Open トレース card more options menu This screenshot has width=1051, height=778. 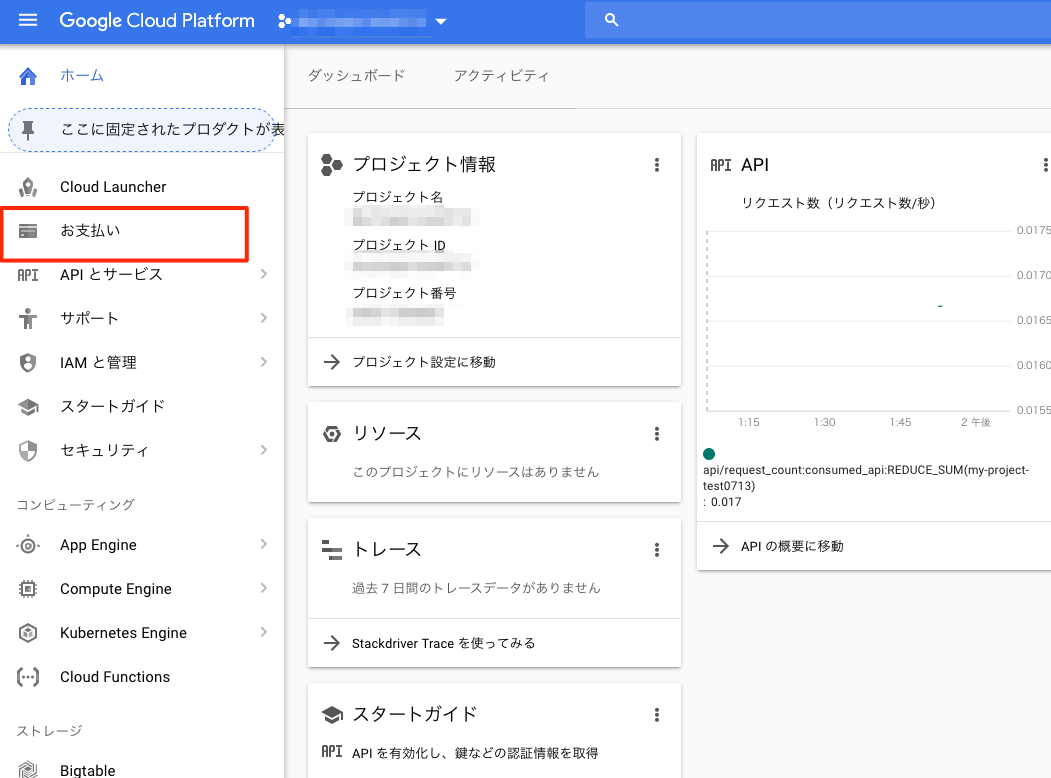pyautogui.click(x=657, y=550)
